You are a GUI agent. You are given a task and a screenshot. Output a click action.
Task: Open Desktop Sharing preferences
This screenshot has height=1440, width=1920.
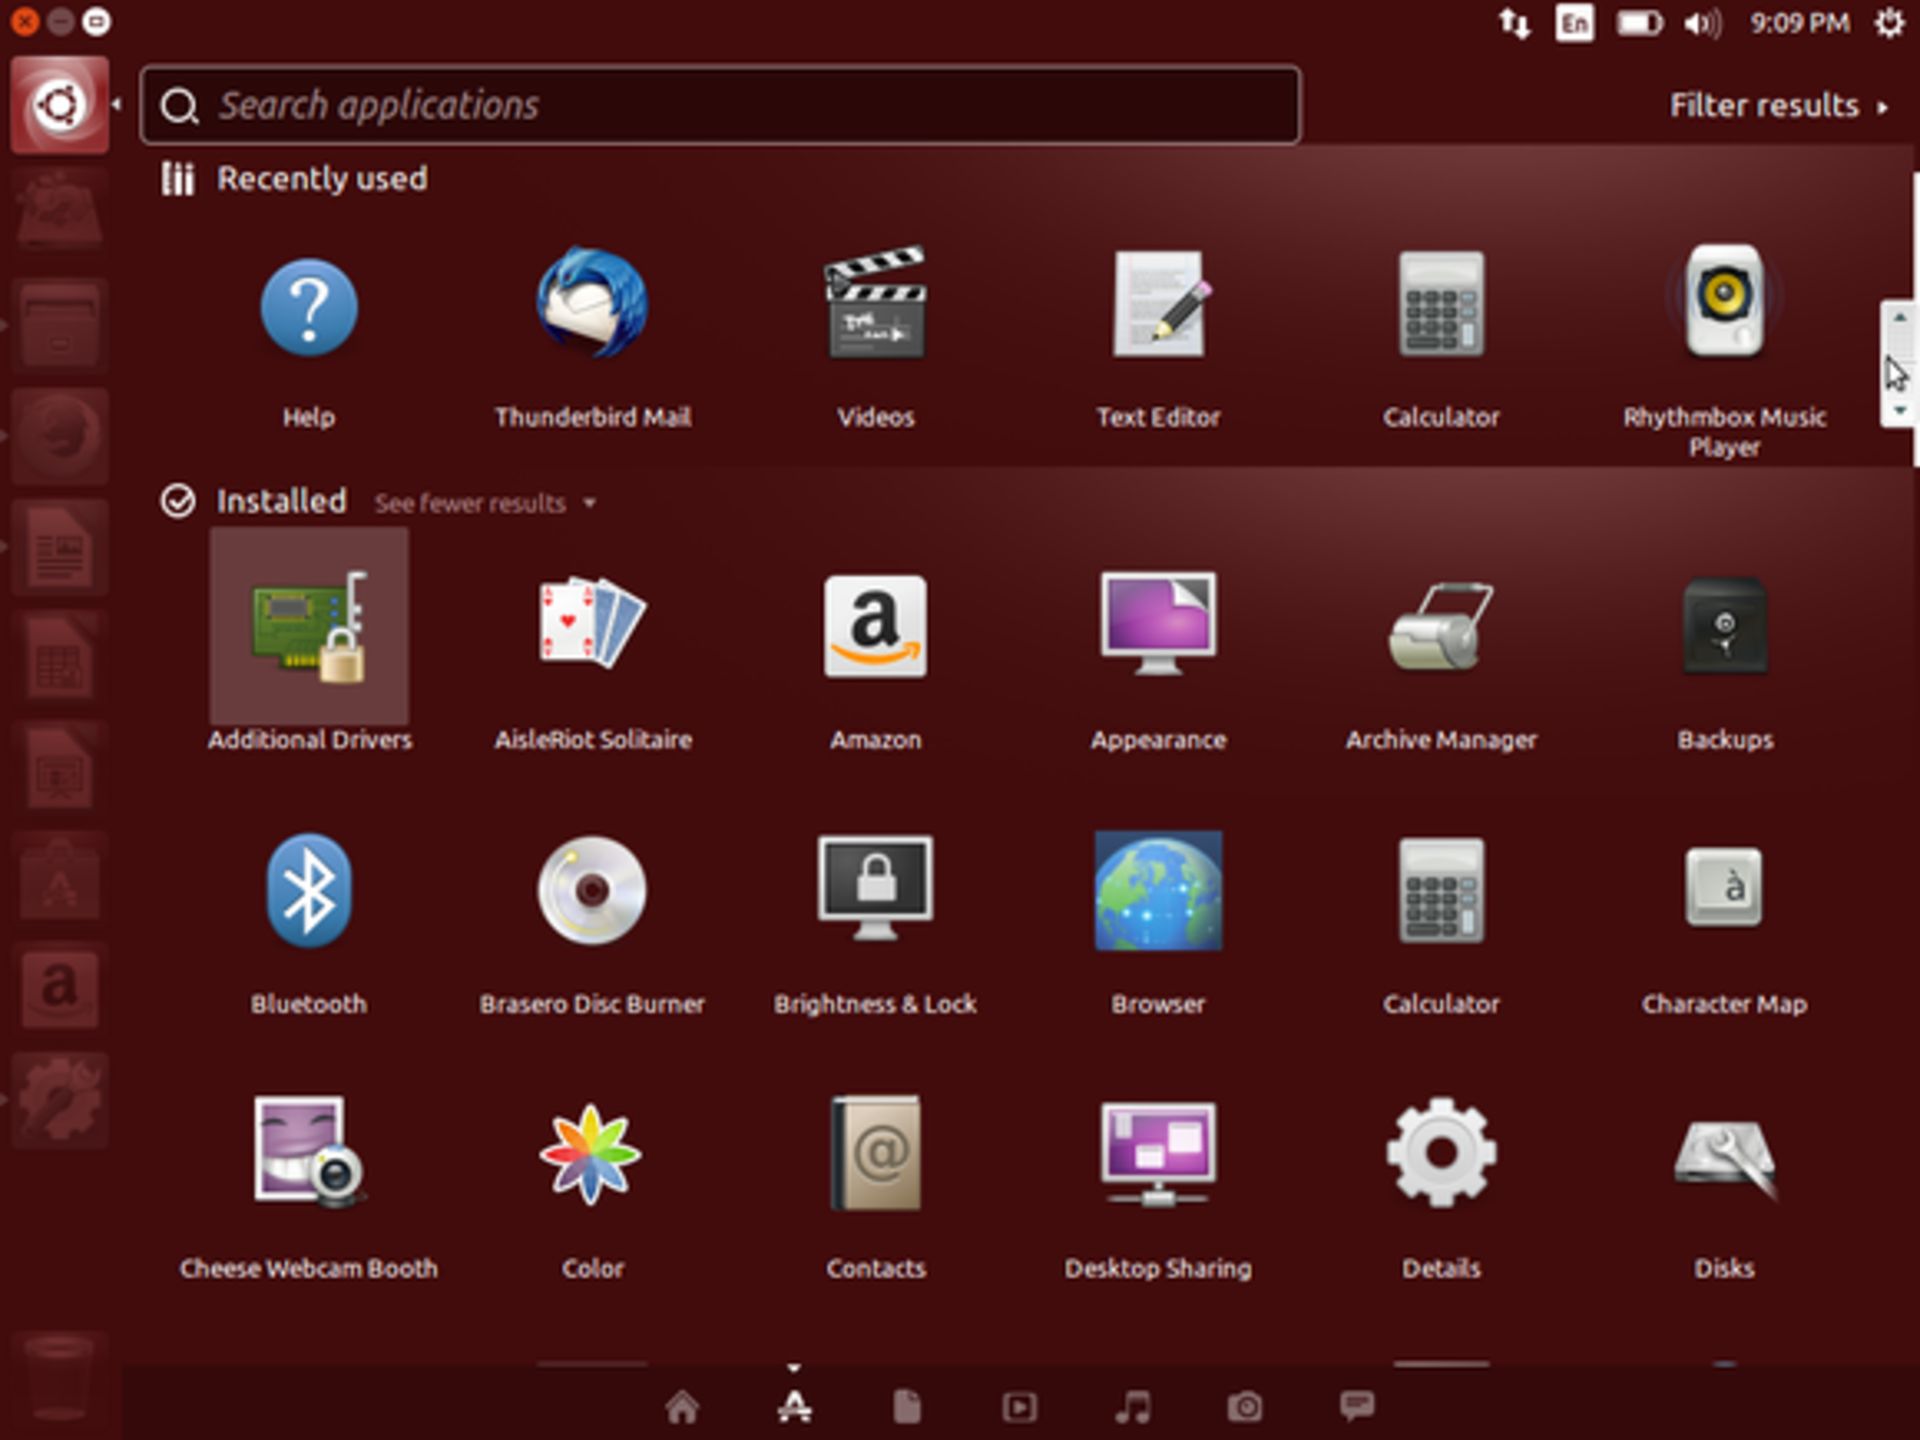1159,1154
